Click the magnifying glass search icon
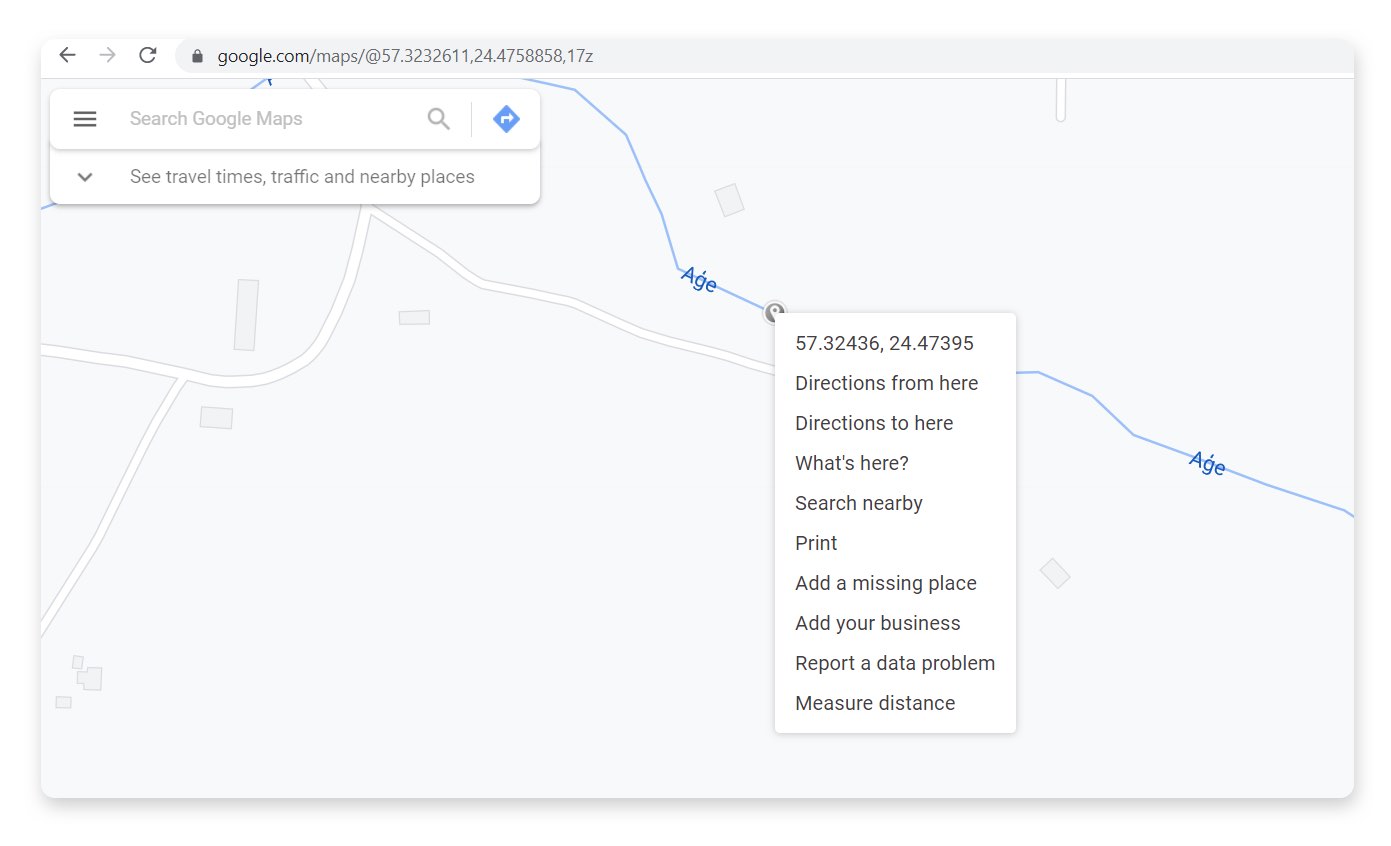 (x=438, y=119)
